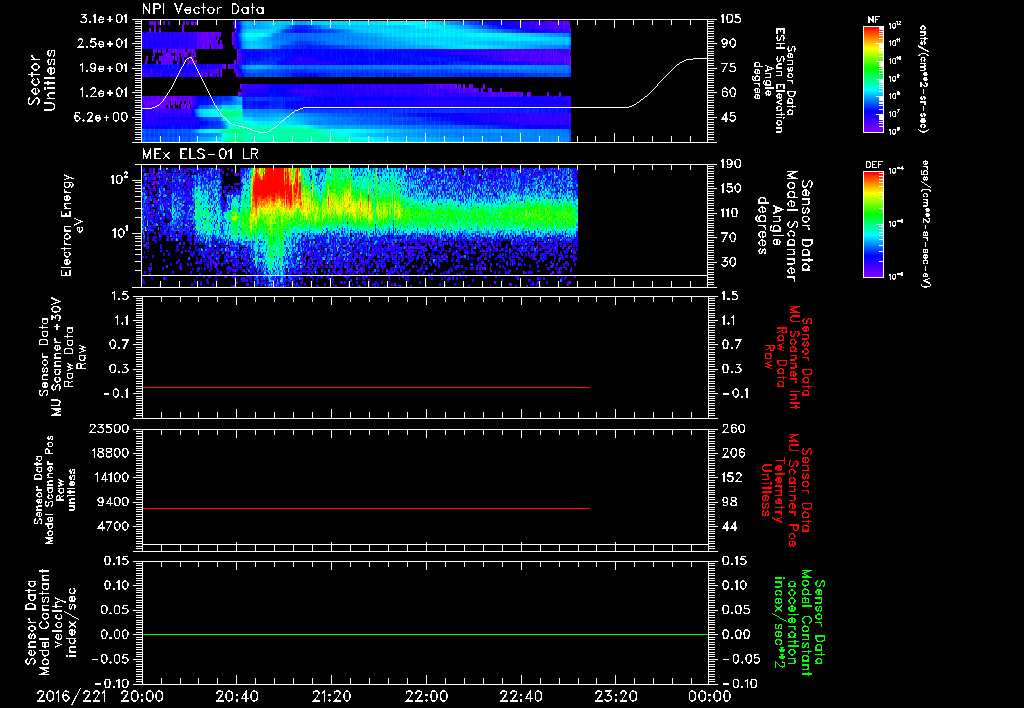
Task: Click the 21:20 time axis label
Action: click(x=331, y=696)
